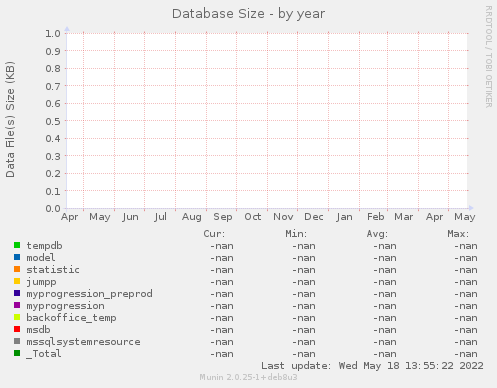Click the Jan x-axis month label

[x=344, y=217]
